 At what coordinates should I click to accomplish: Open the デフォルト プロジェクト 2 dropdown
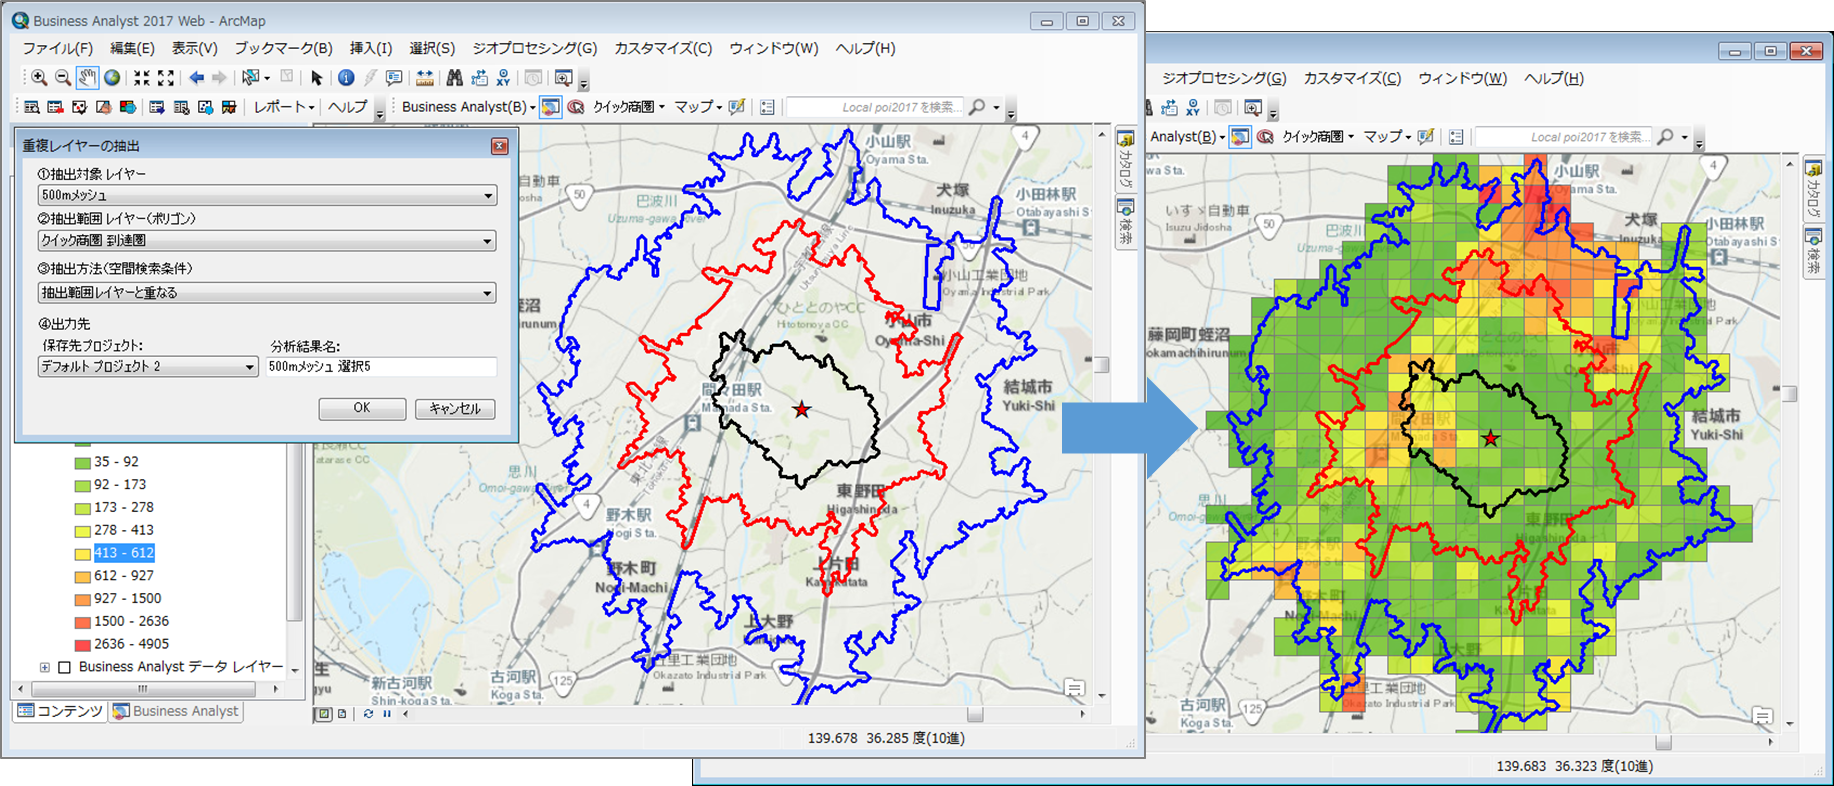(249, 367)
